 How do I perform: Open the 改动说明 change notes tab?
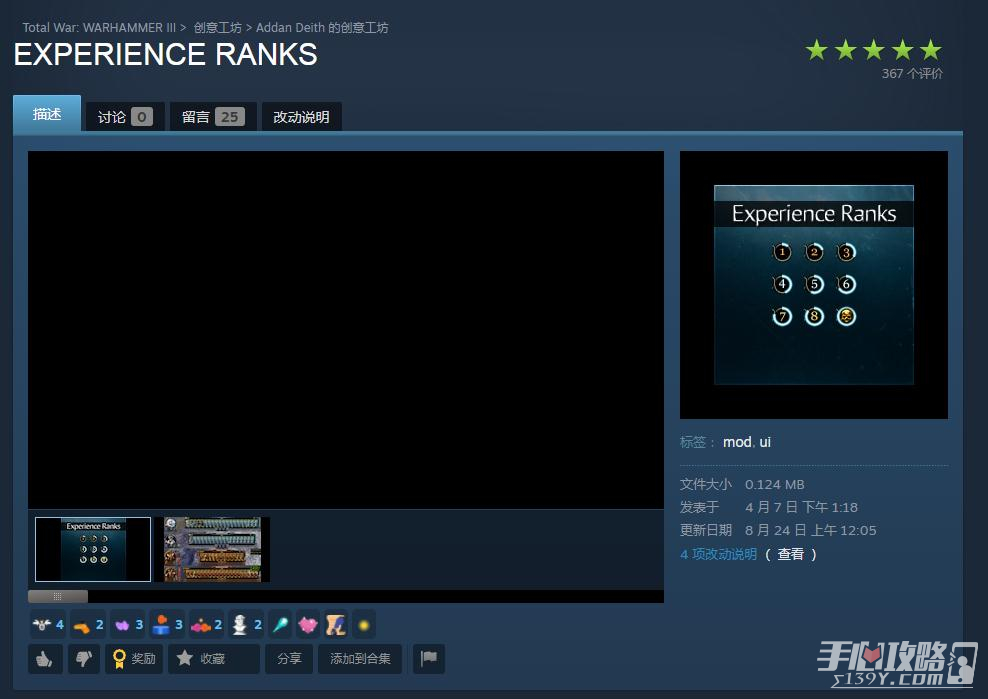coord(301,117)
